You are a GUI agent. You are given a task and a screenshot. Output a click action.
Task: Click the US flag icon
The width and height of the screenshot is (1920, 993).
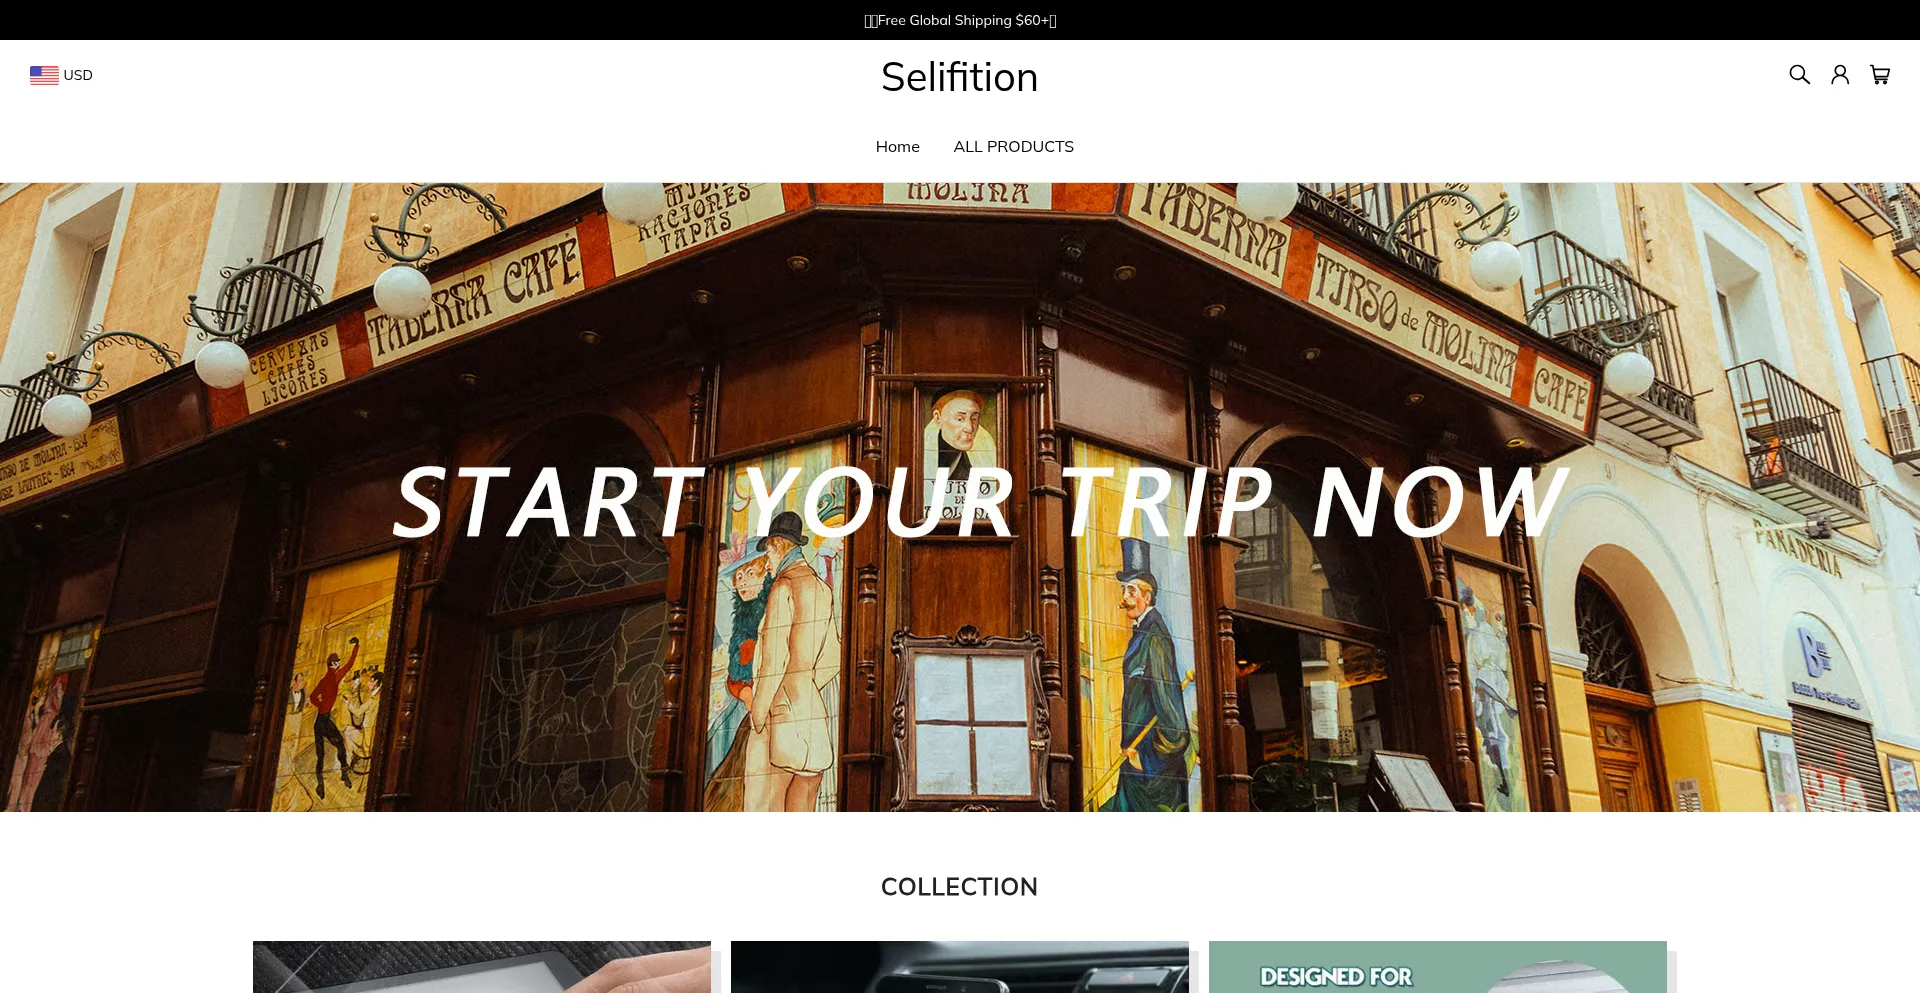point(44,75)
